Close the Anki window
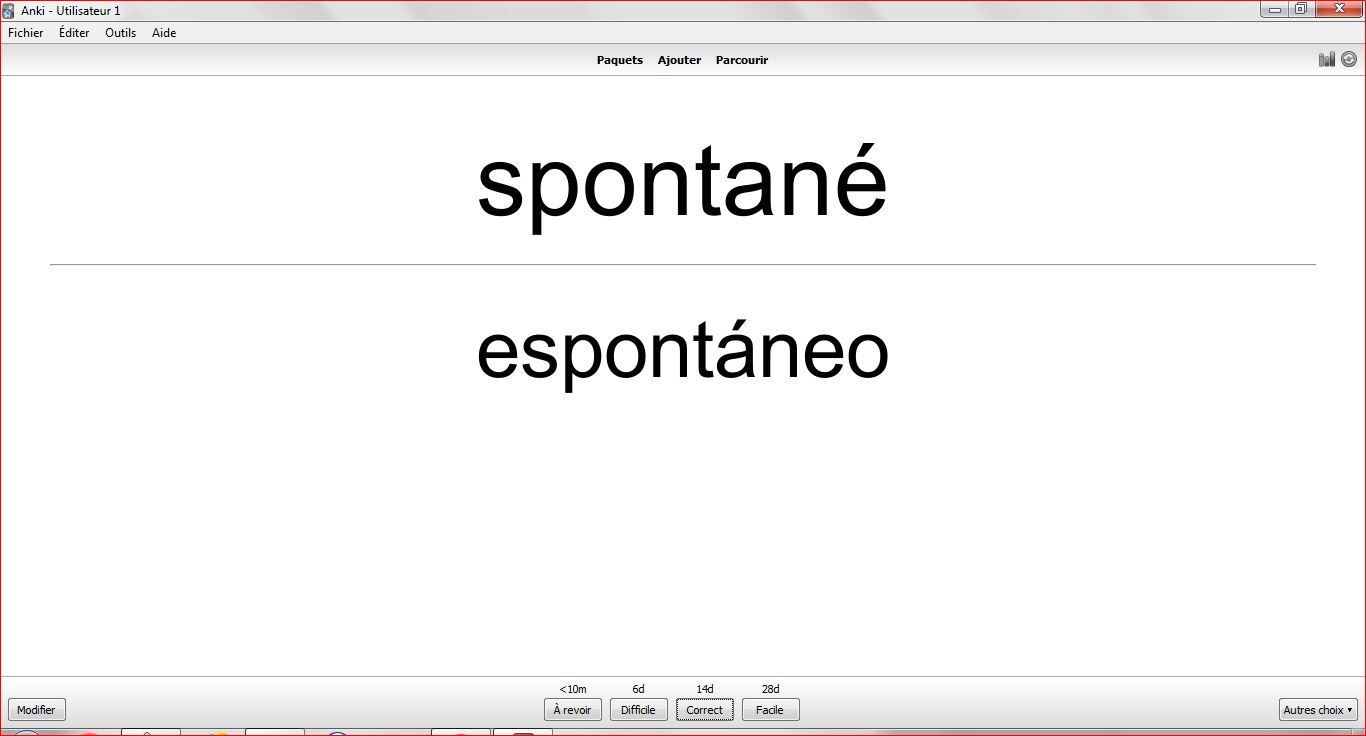Screen dimensions: 1366x736 click(x=1338, y=10)
